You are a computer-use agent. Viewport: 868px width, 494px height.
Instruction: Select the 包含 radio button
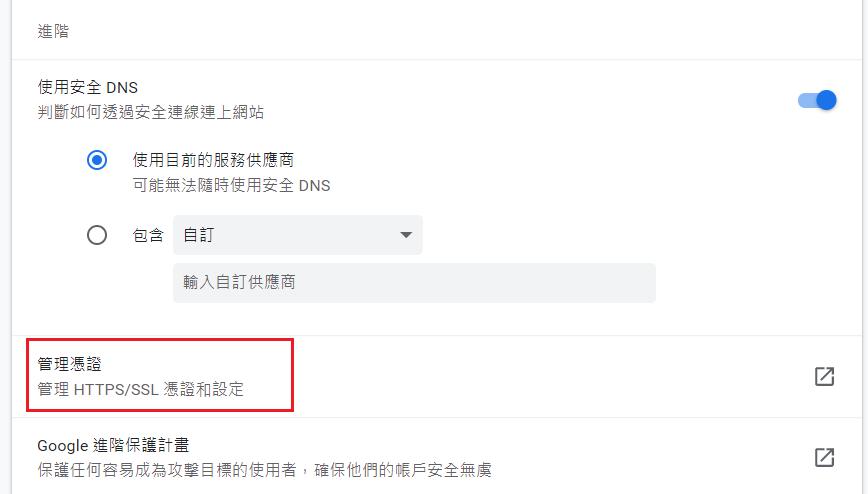point(97,235)
